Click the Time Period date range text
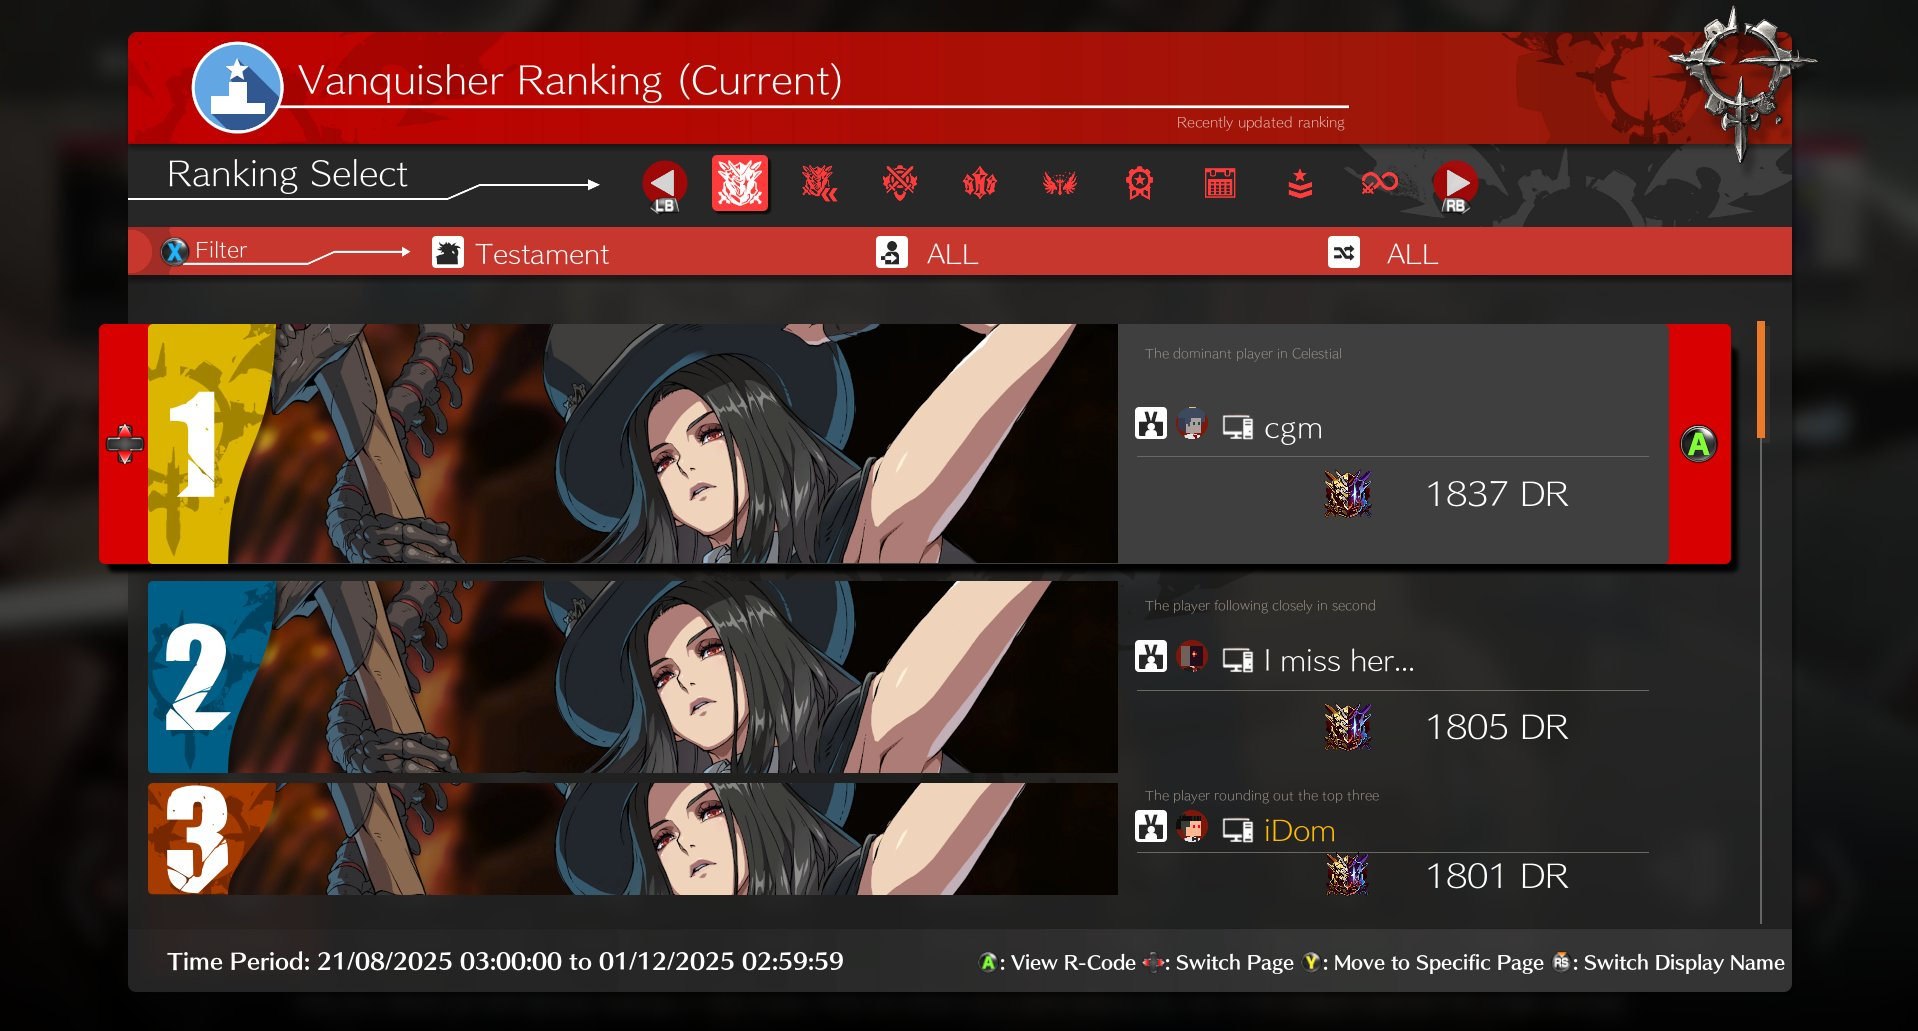The width and height of the screenshot is (1918, 1031). [x=505, y=961]
